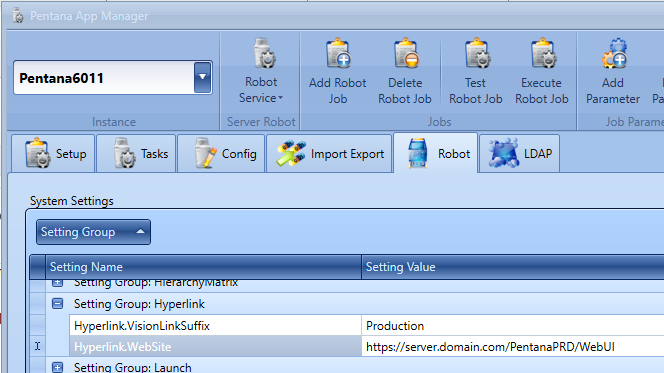664x373 pixels.
Task: Click the Pentana App Manager title icon
Action: click(x=18, y=16)
